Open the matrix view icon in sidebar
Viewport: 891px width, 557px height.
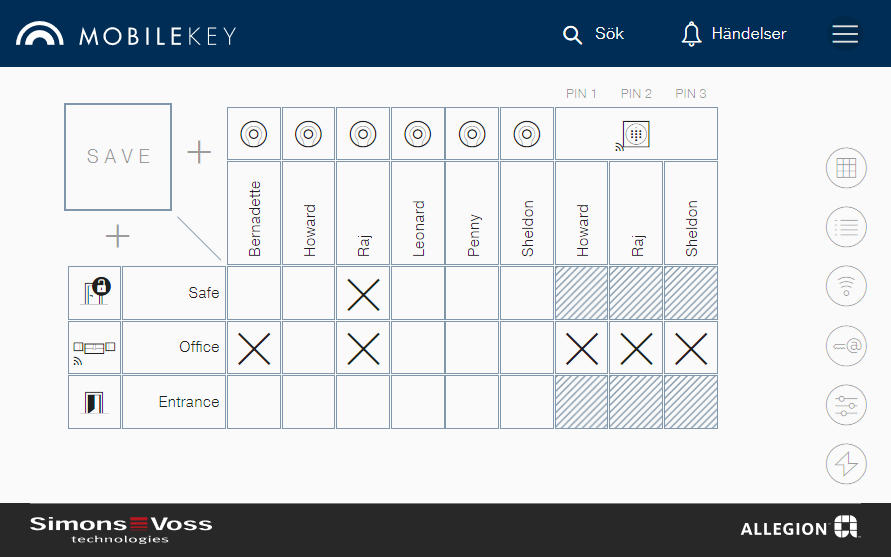[x=846, y=168]
